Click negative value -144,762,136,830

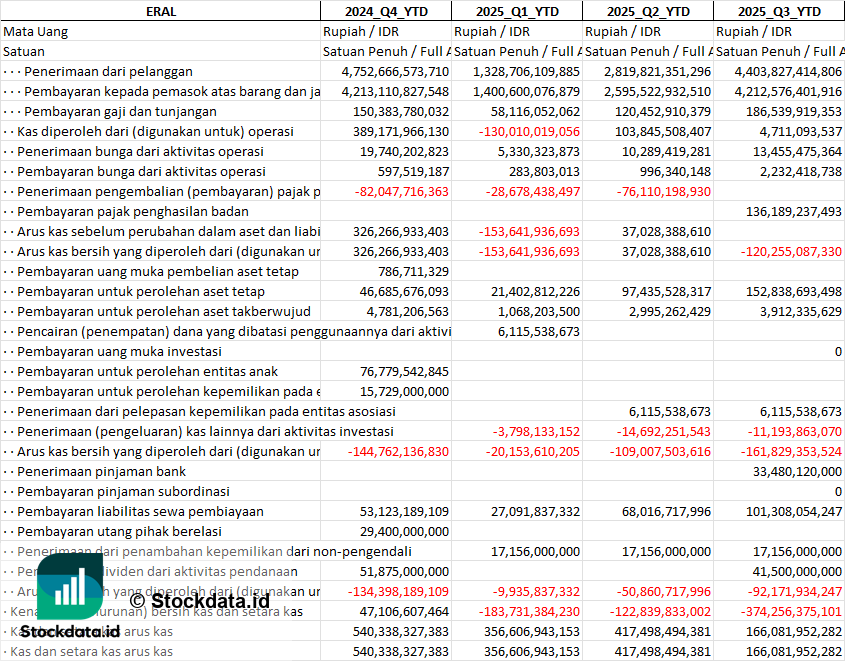point(398,451)
